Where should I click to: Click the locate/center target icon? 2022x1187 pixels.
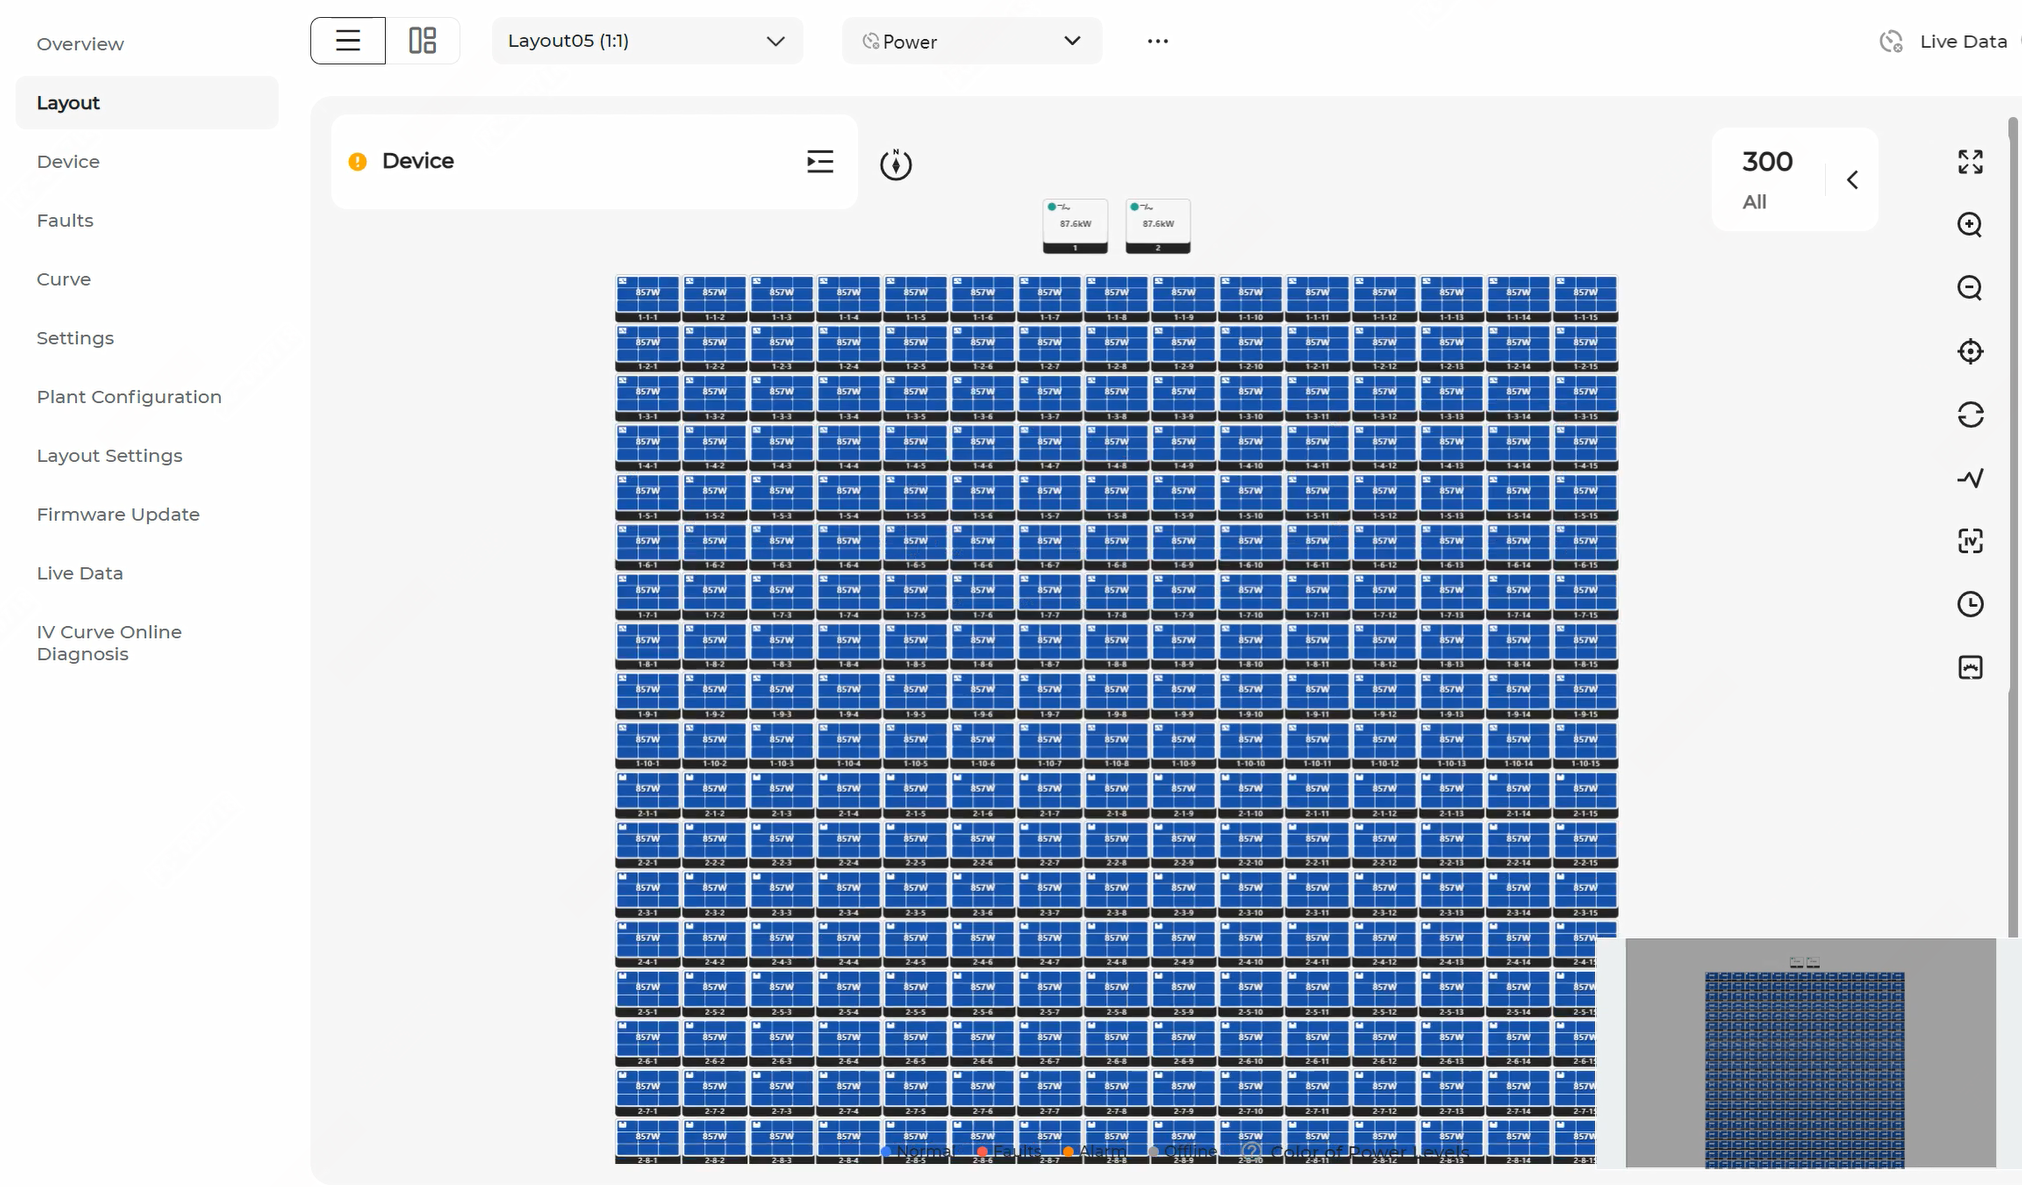click(x=1970, y=352)
